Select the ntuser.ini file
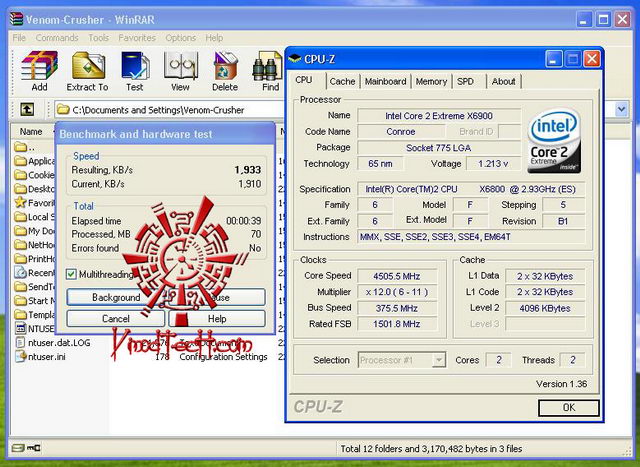 pos(40,356)
